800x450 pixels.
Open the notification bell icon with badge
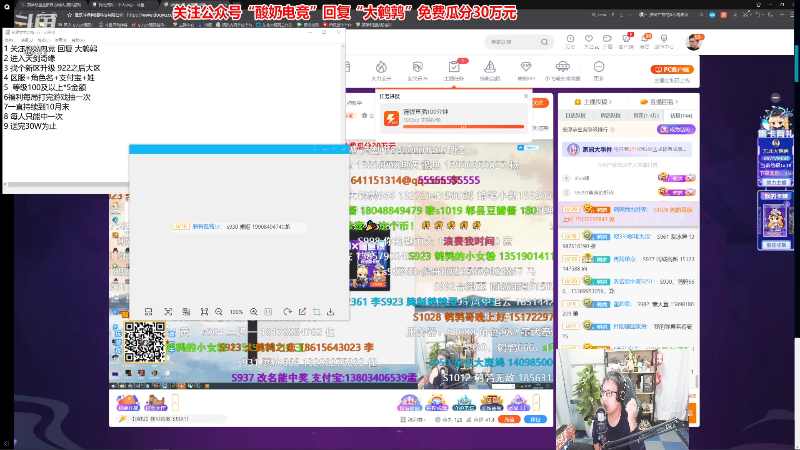[x=645, y=40]
